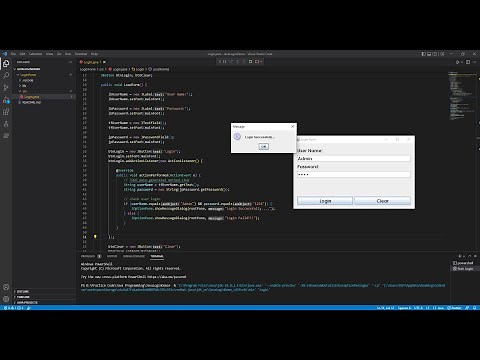Open the Extensions view

6,112
